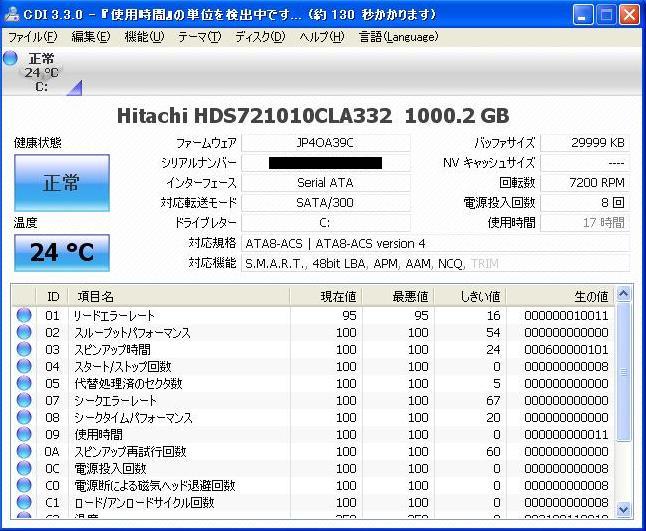Open the 機能(U) menu
The height and width of the screenshot is (531, 646).
click(x=144, y=37)
